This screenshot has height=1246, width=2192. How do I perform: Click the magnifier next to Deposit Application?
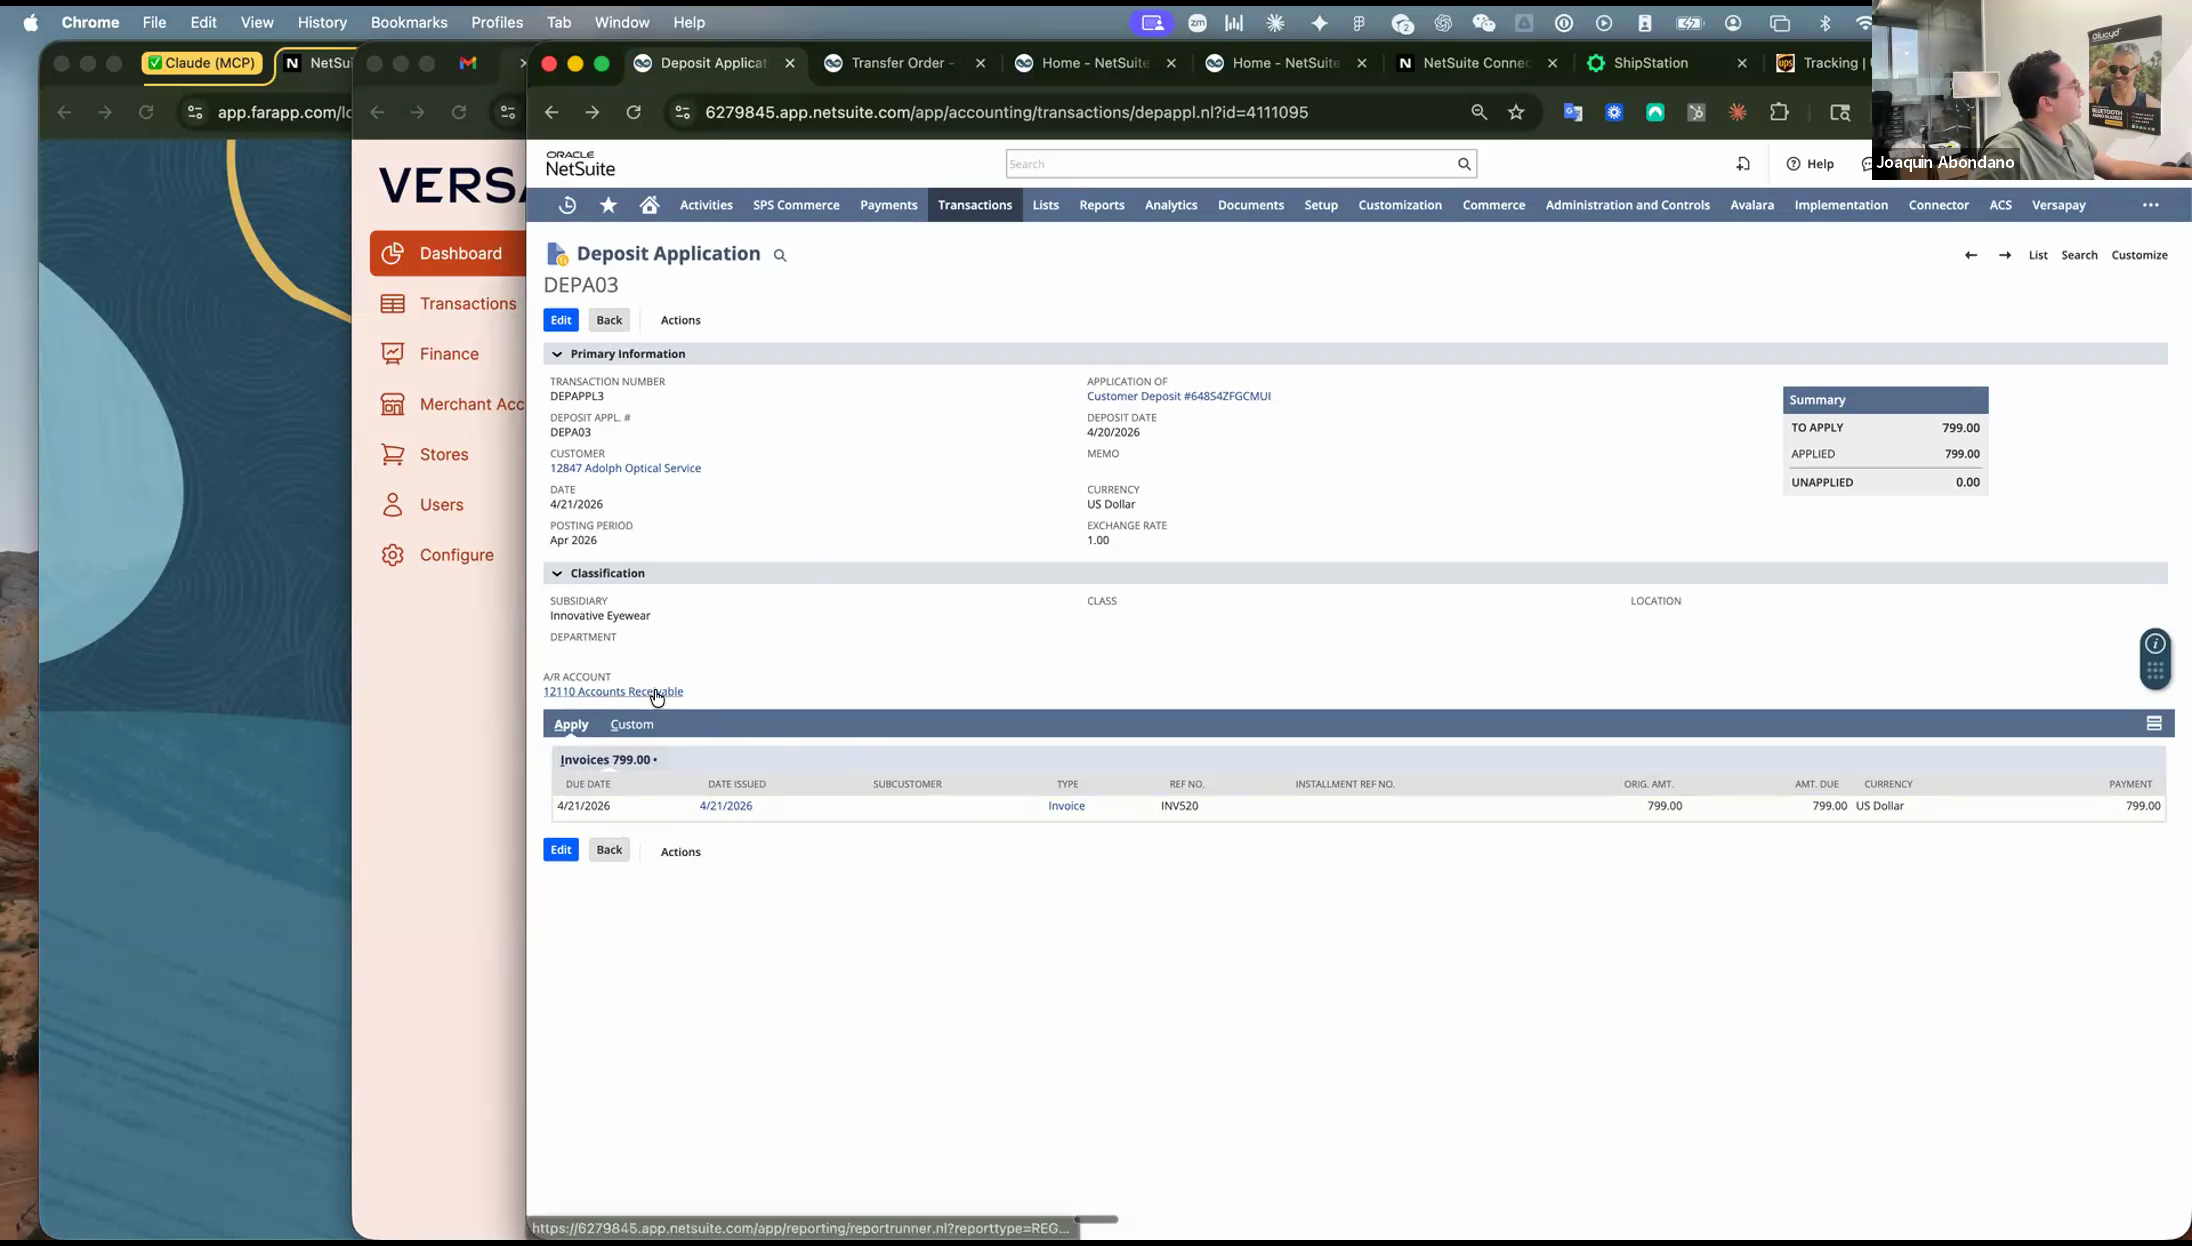pyautogui.click(x=780, y=256)
